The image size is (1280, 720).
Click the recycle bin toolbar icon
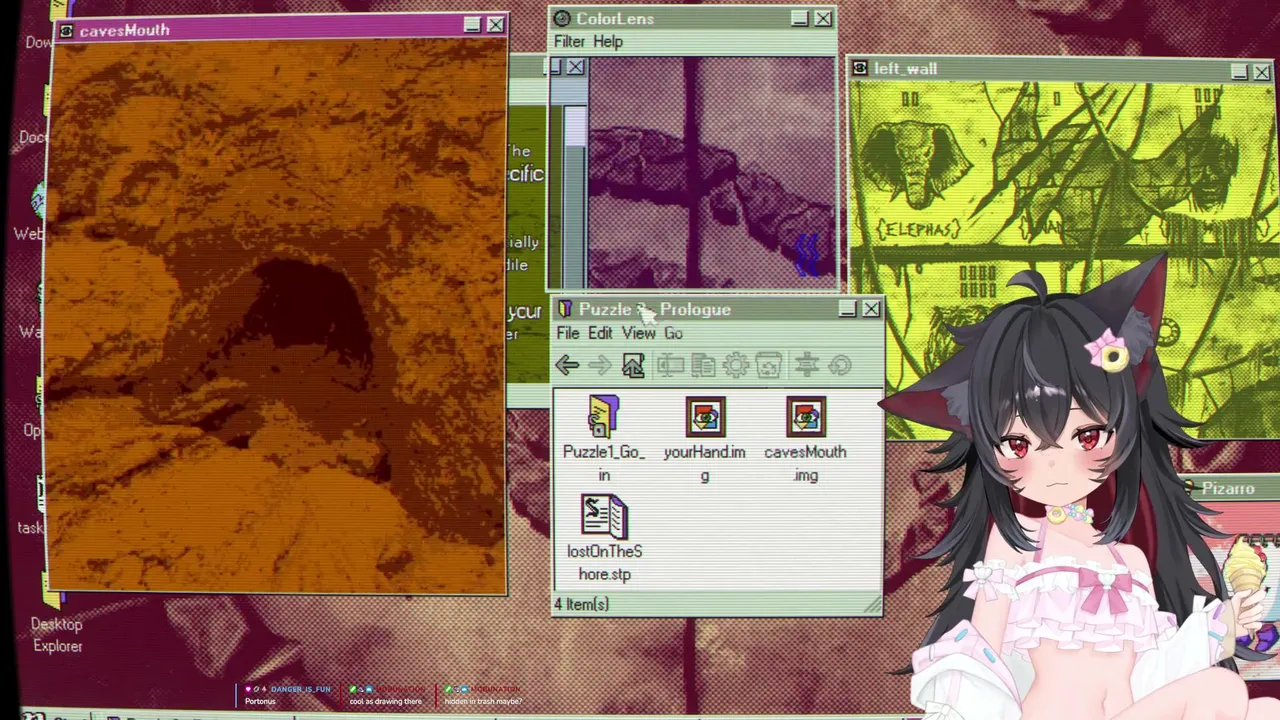click(769, 366)
